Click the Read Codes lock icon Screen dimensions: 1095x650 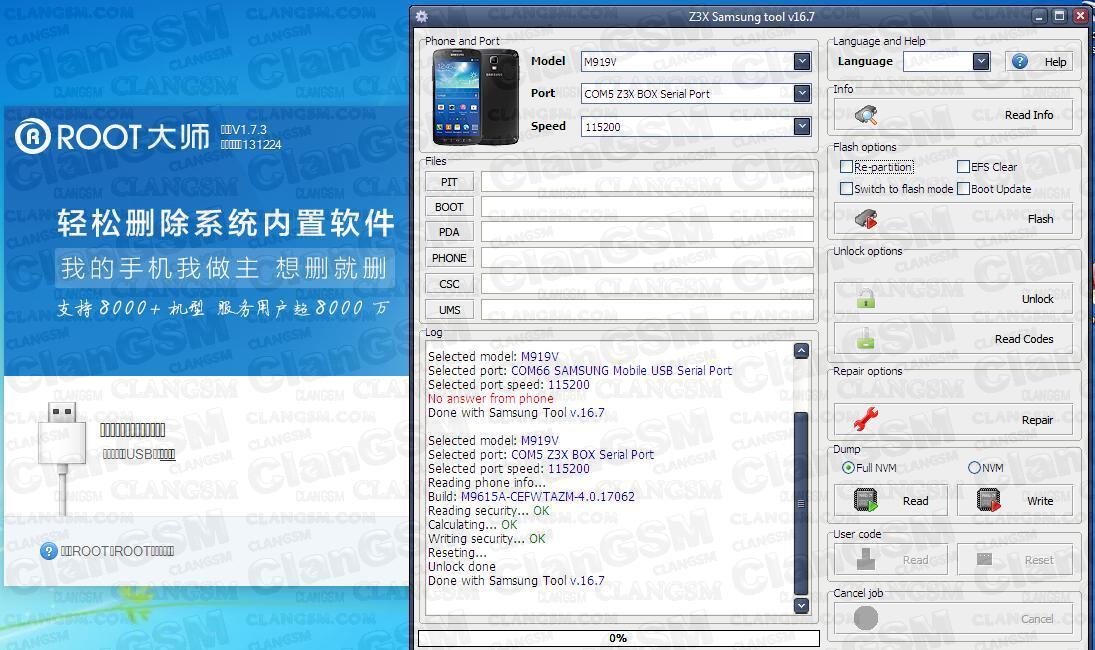point(866,339)
